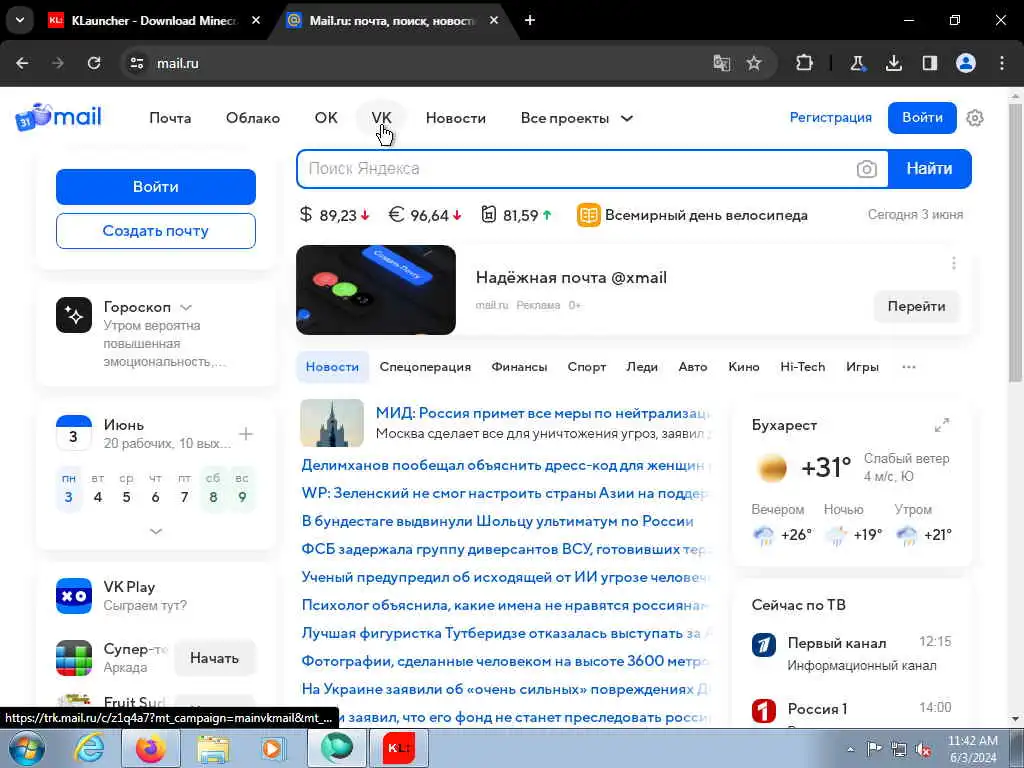The height and width of the screenshot is (768, 1024).
Task: Select the Спорт news tab
Action: (586, 367)
